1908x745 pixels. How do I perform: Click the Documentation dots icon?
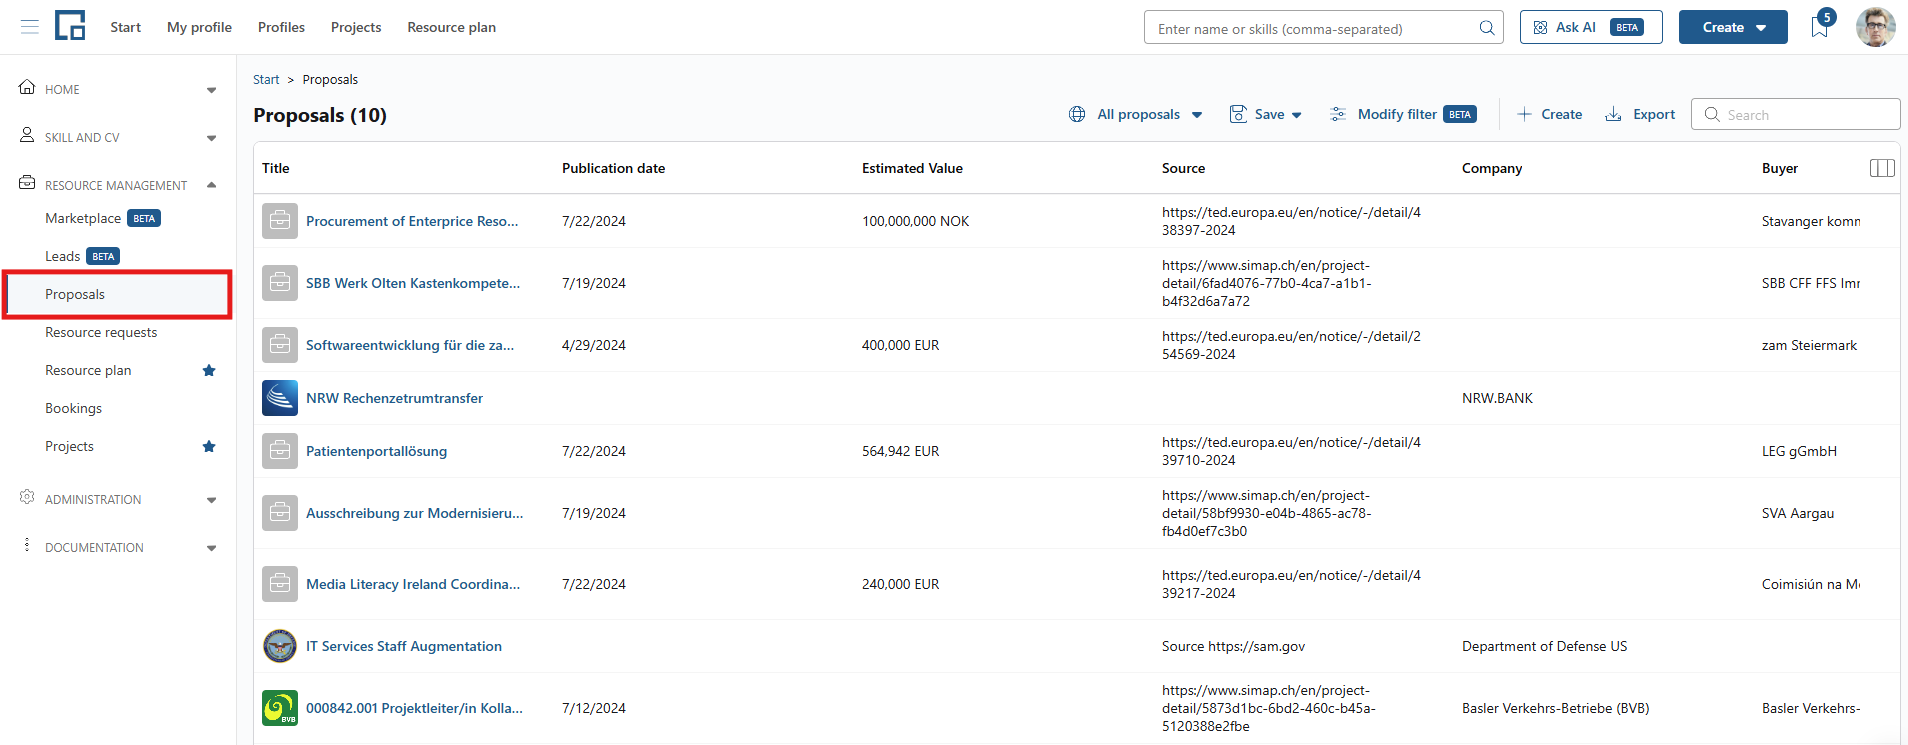coord(27,545)
